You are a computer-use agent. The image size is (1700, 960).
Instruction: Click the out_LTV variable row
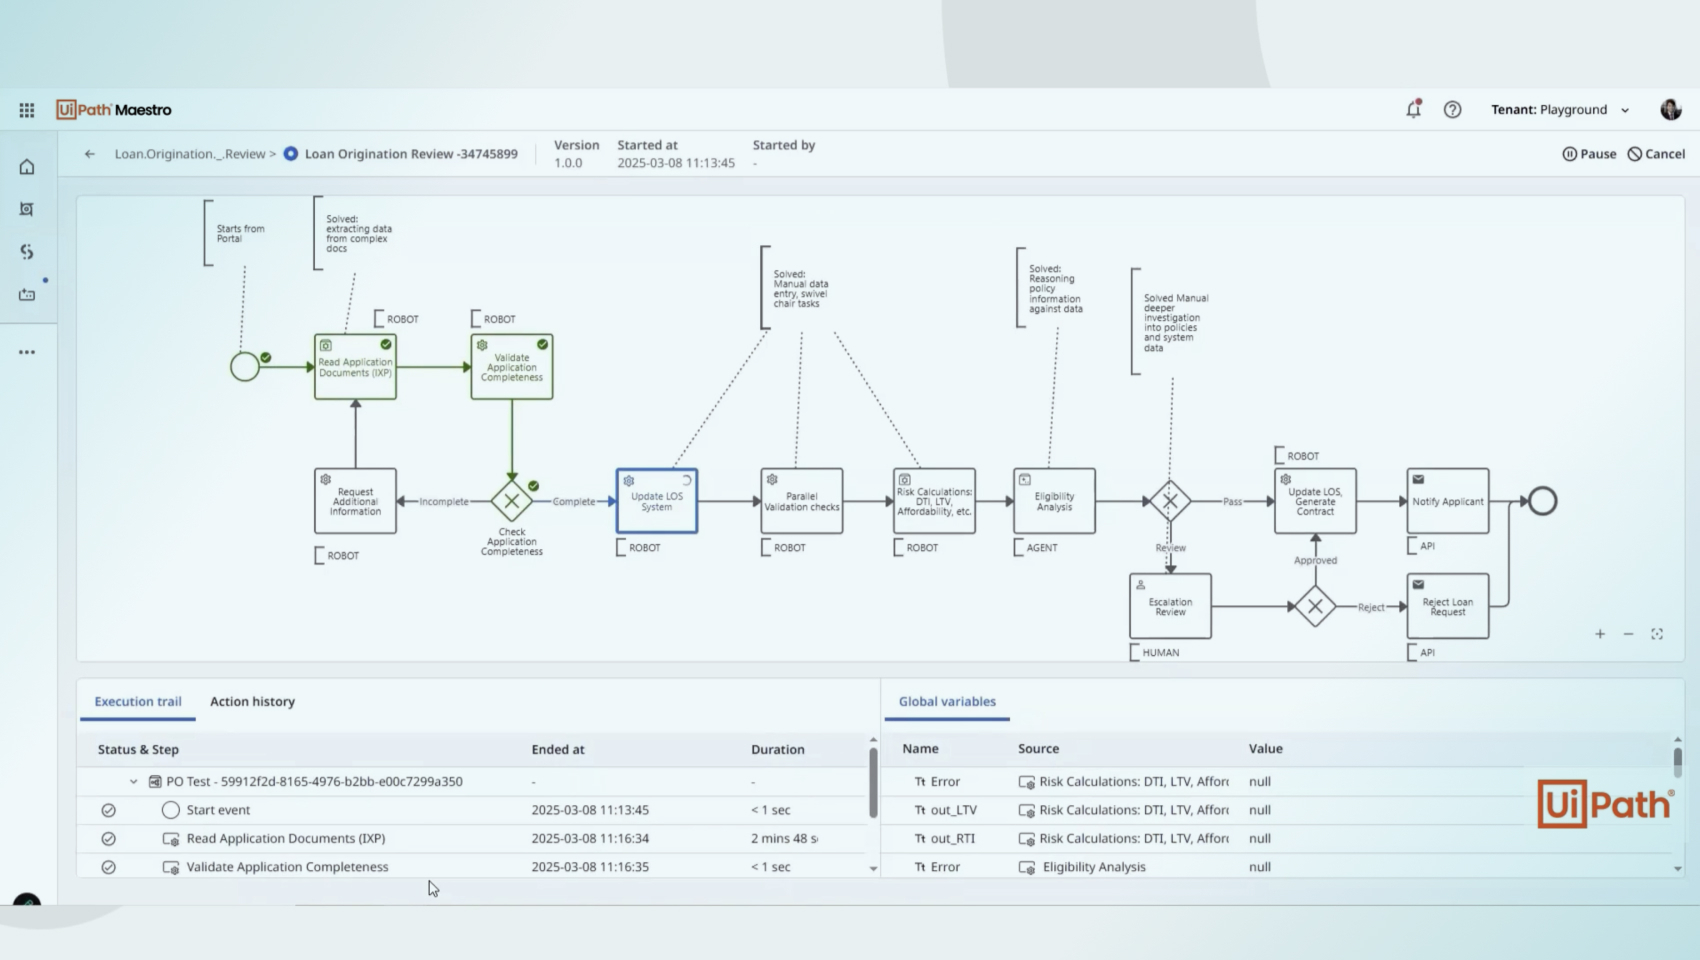(x=1278, y=810)
